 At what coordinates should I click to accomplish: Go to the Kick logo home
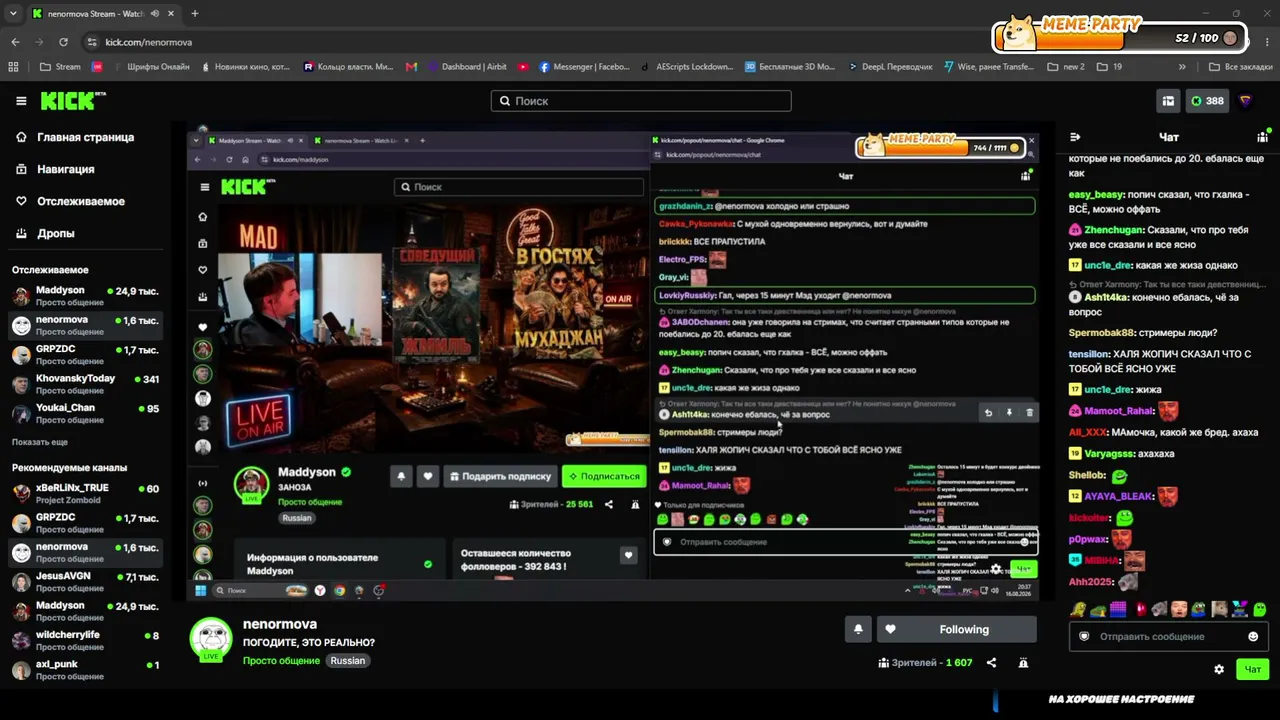(x=72, y=101)
